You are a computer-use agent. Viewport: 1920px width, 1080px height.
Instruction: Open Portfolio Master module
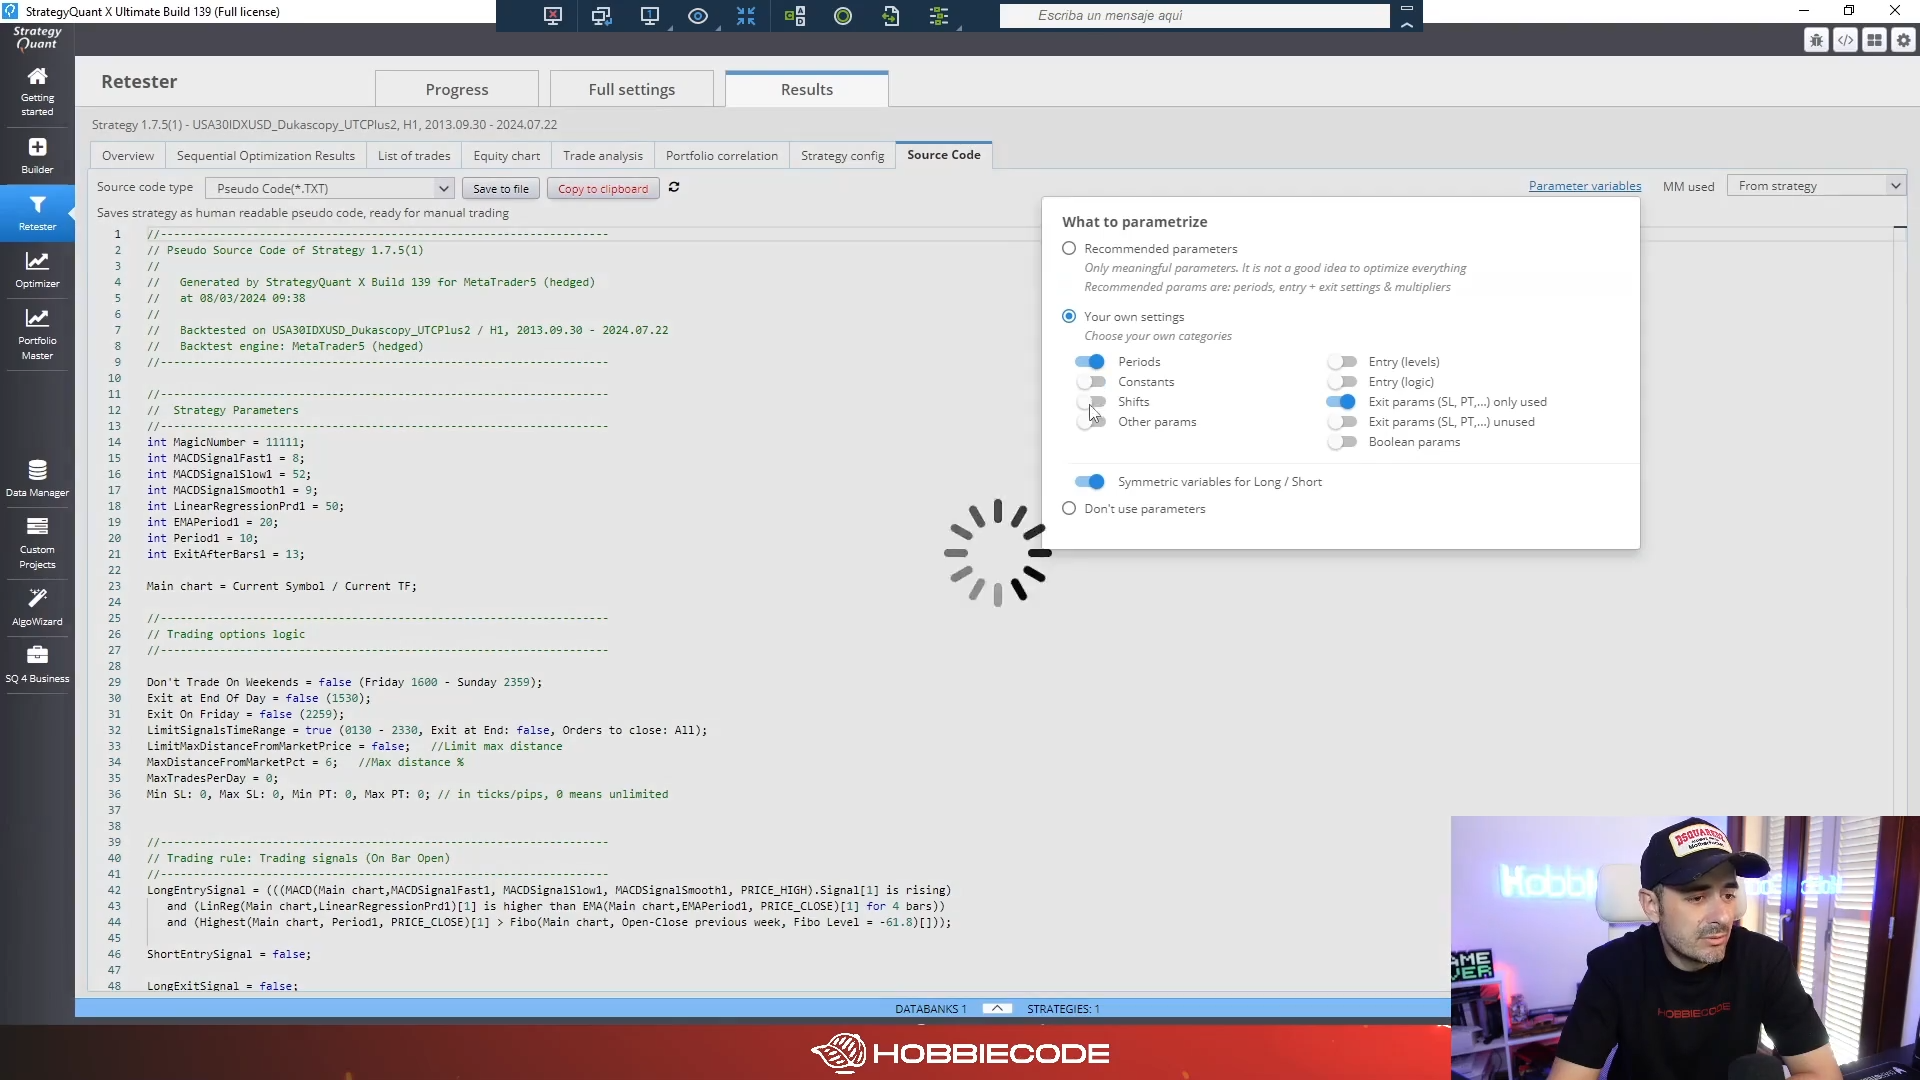coord(37,333)
